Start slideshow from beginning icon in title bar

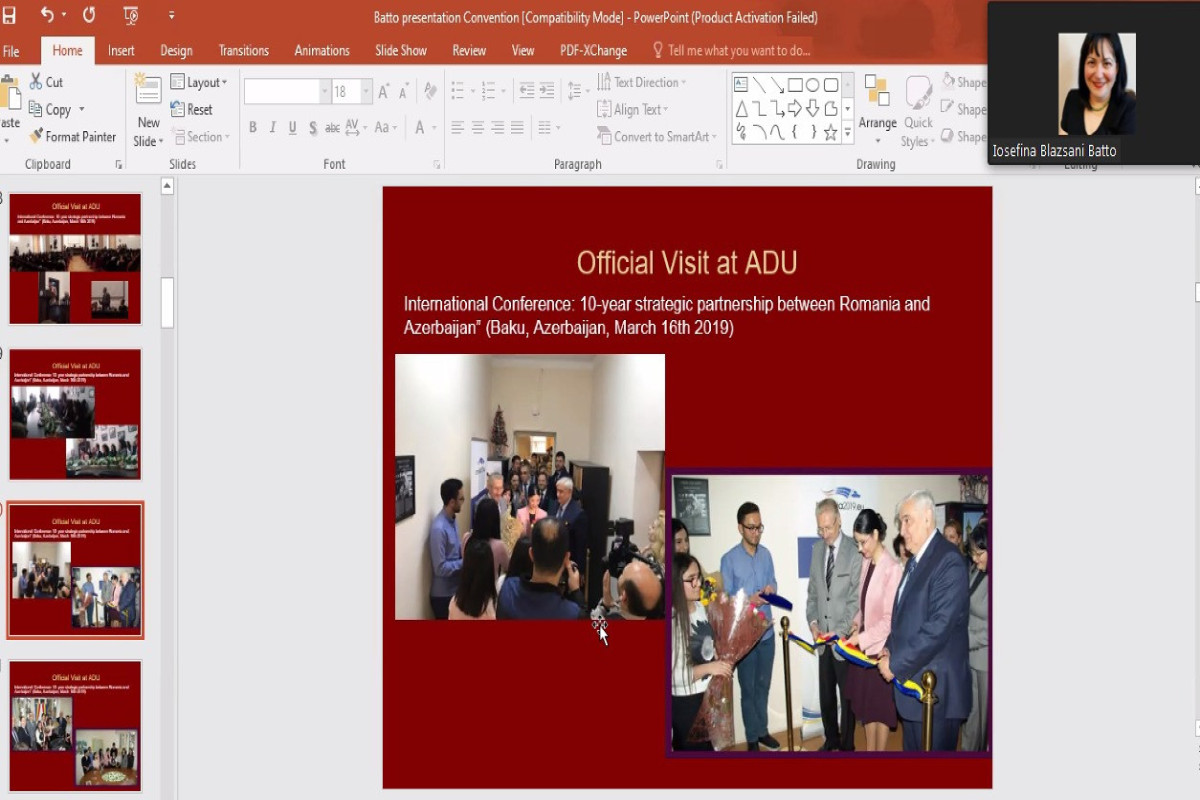click(x=131, y=16)
